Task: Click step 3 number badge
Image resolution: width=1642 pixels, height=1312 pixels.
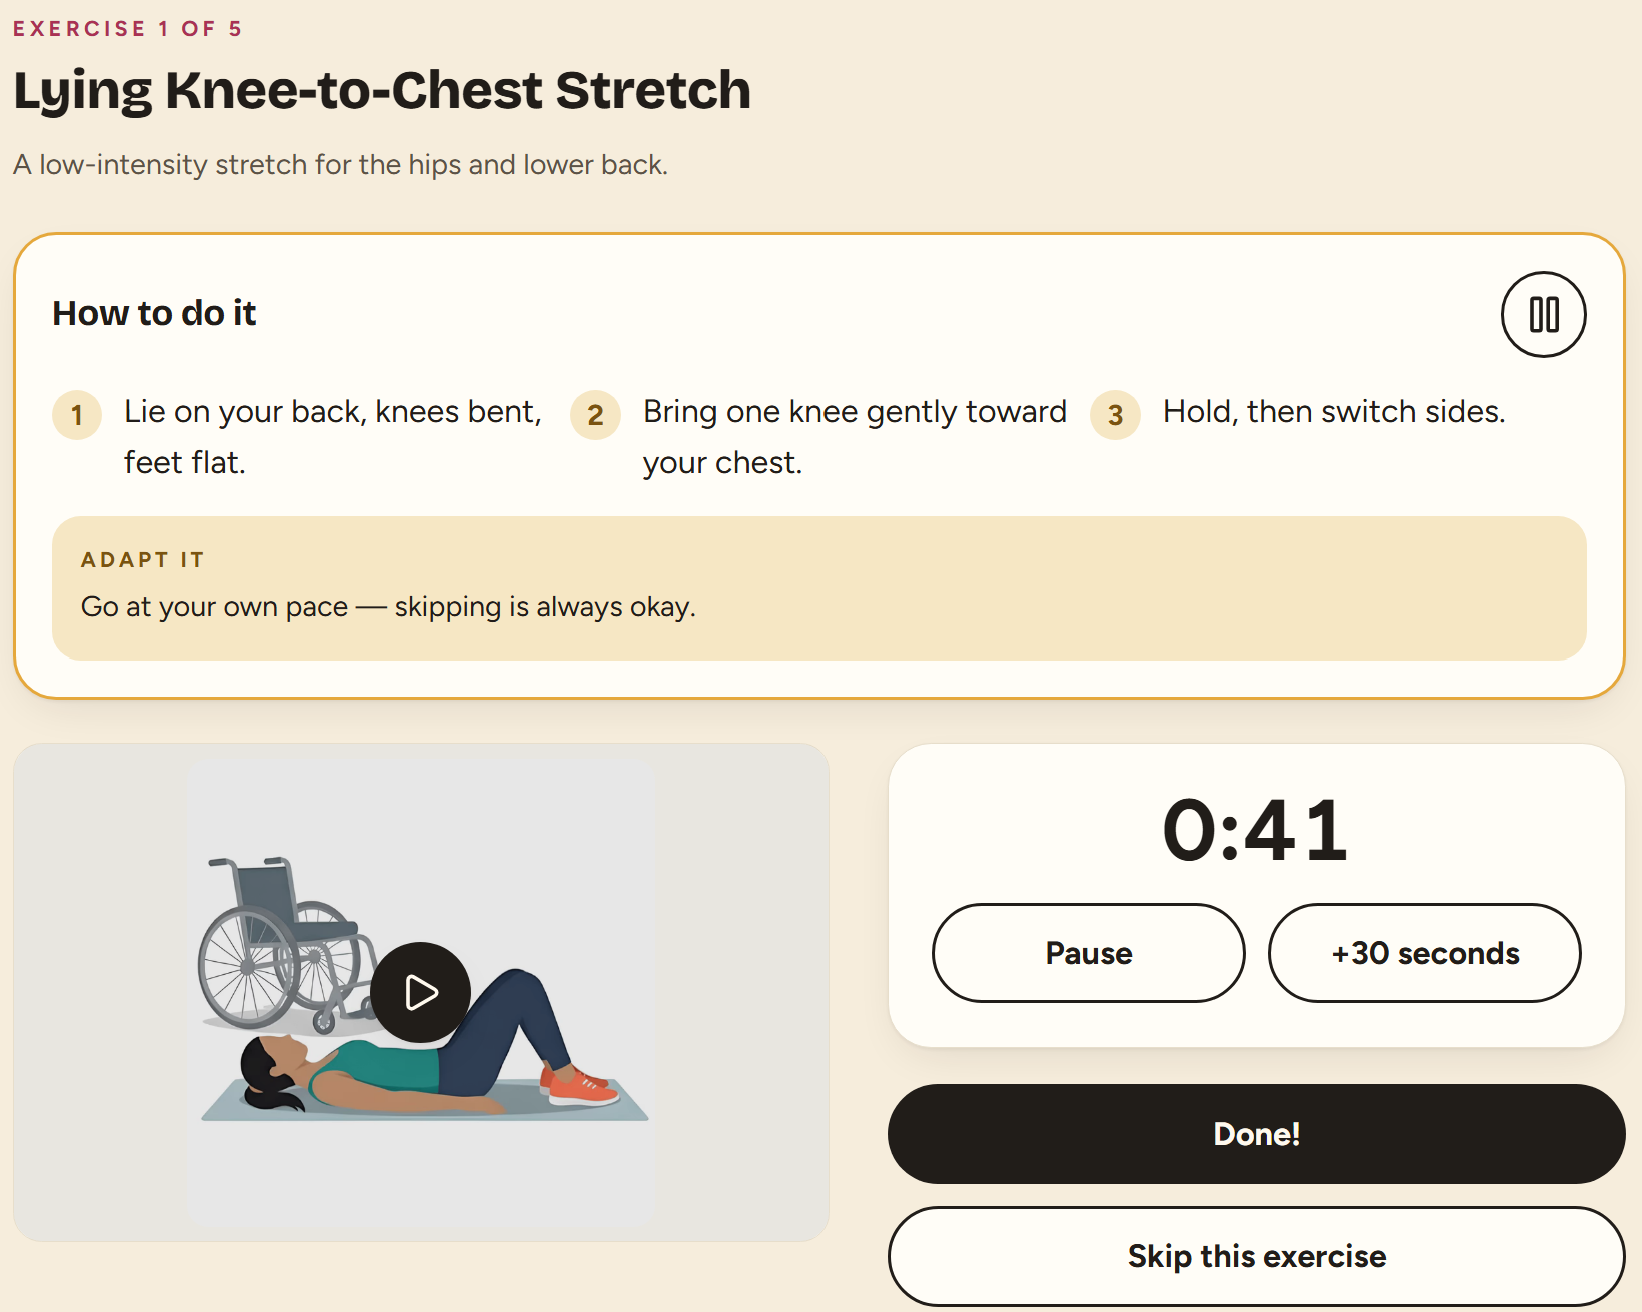Action: 1115,415
